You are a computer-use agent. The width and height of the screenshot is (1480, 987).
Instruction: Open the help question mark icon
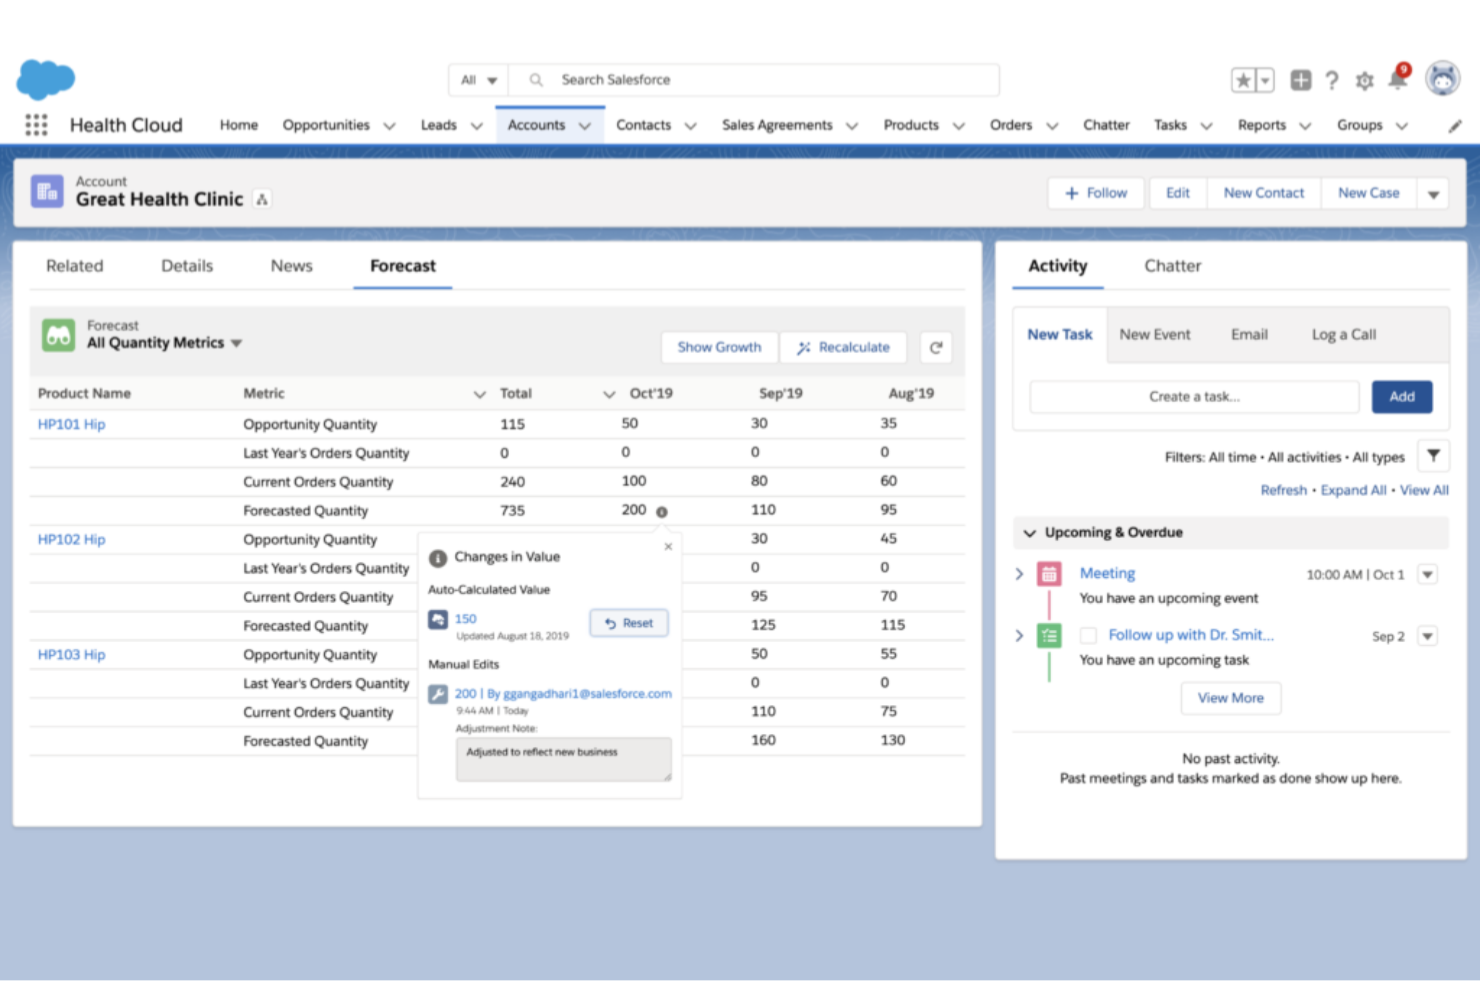[x=1332, y=81]
